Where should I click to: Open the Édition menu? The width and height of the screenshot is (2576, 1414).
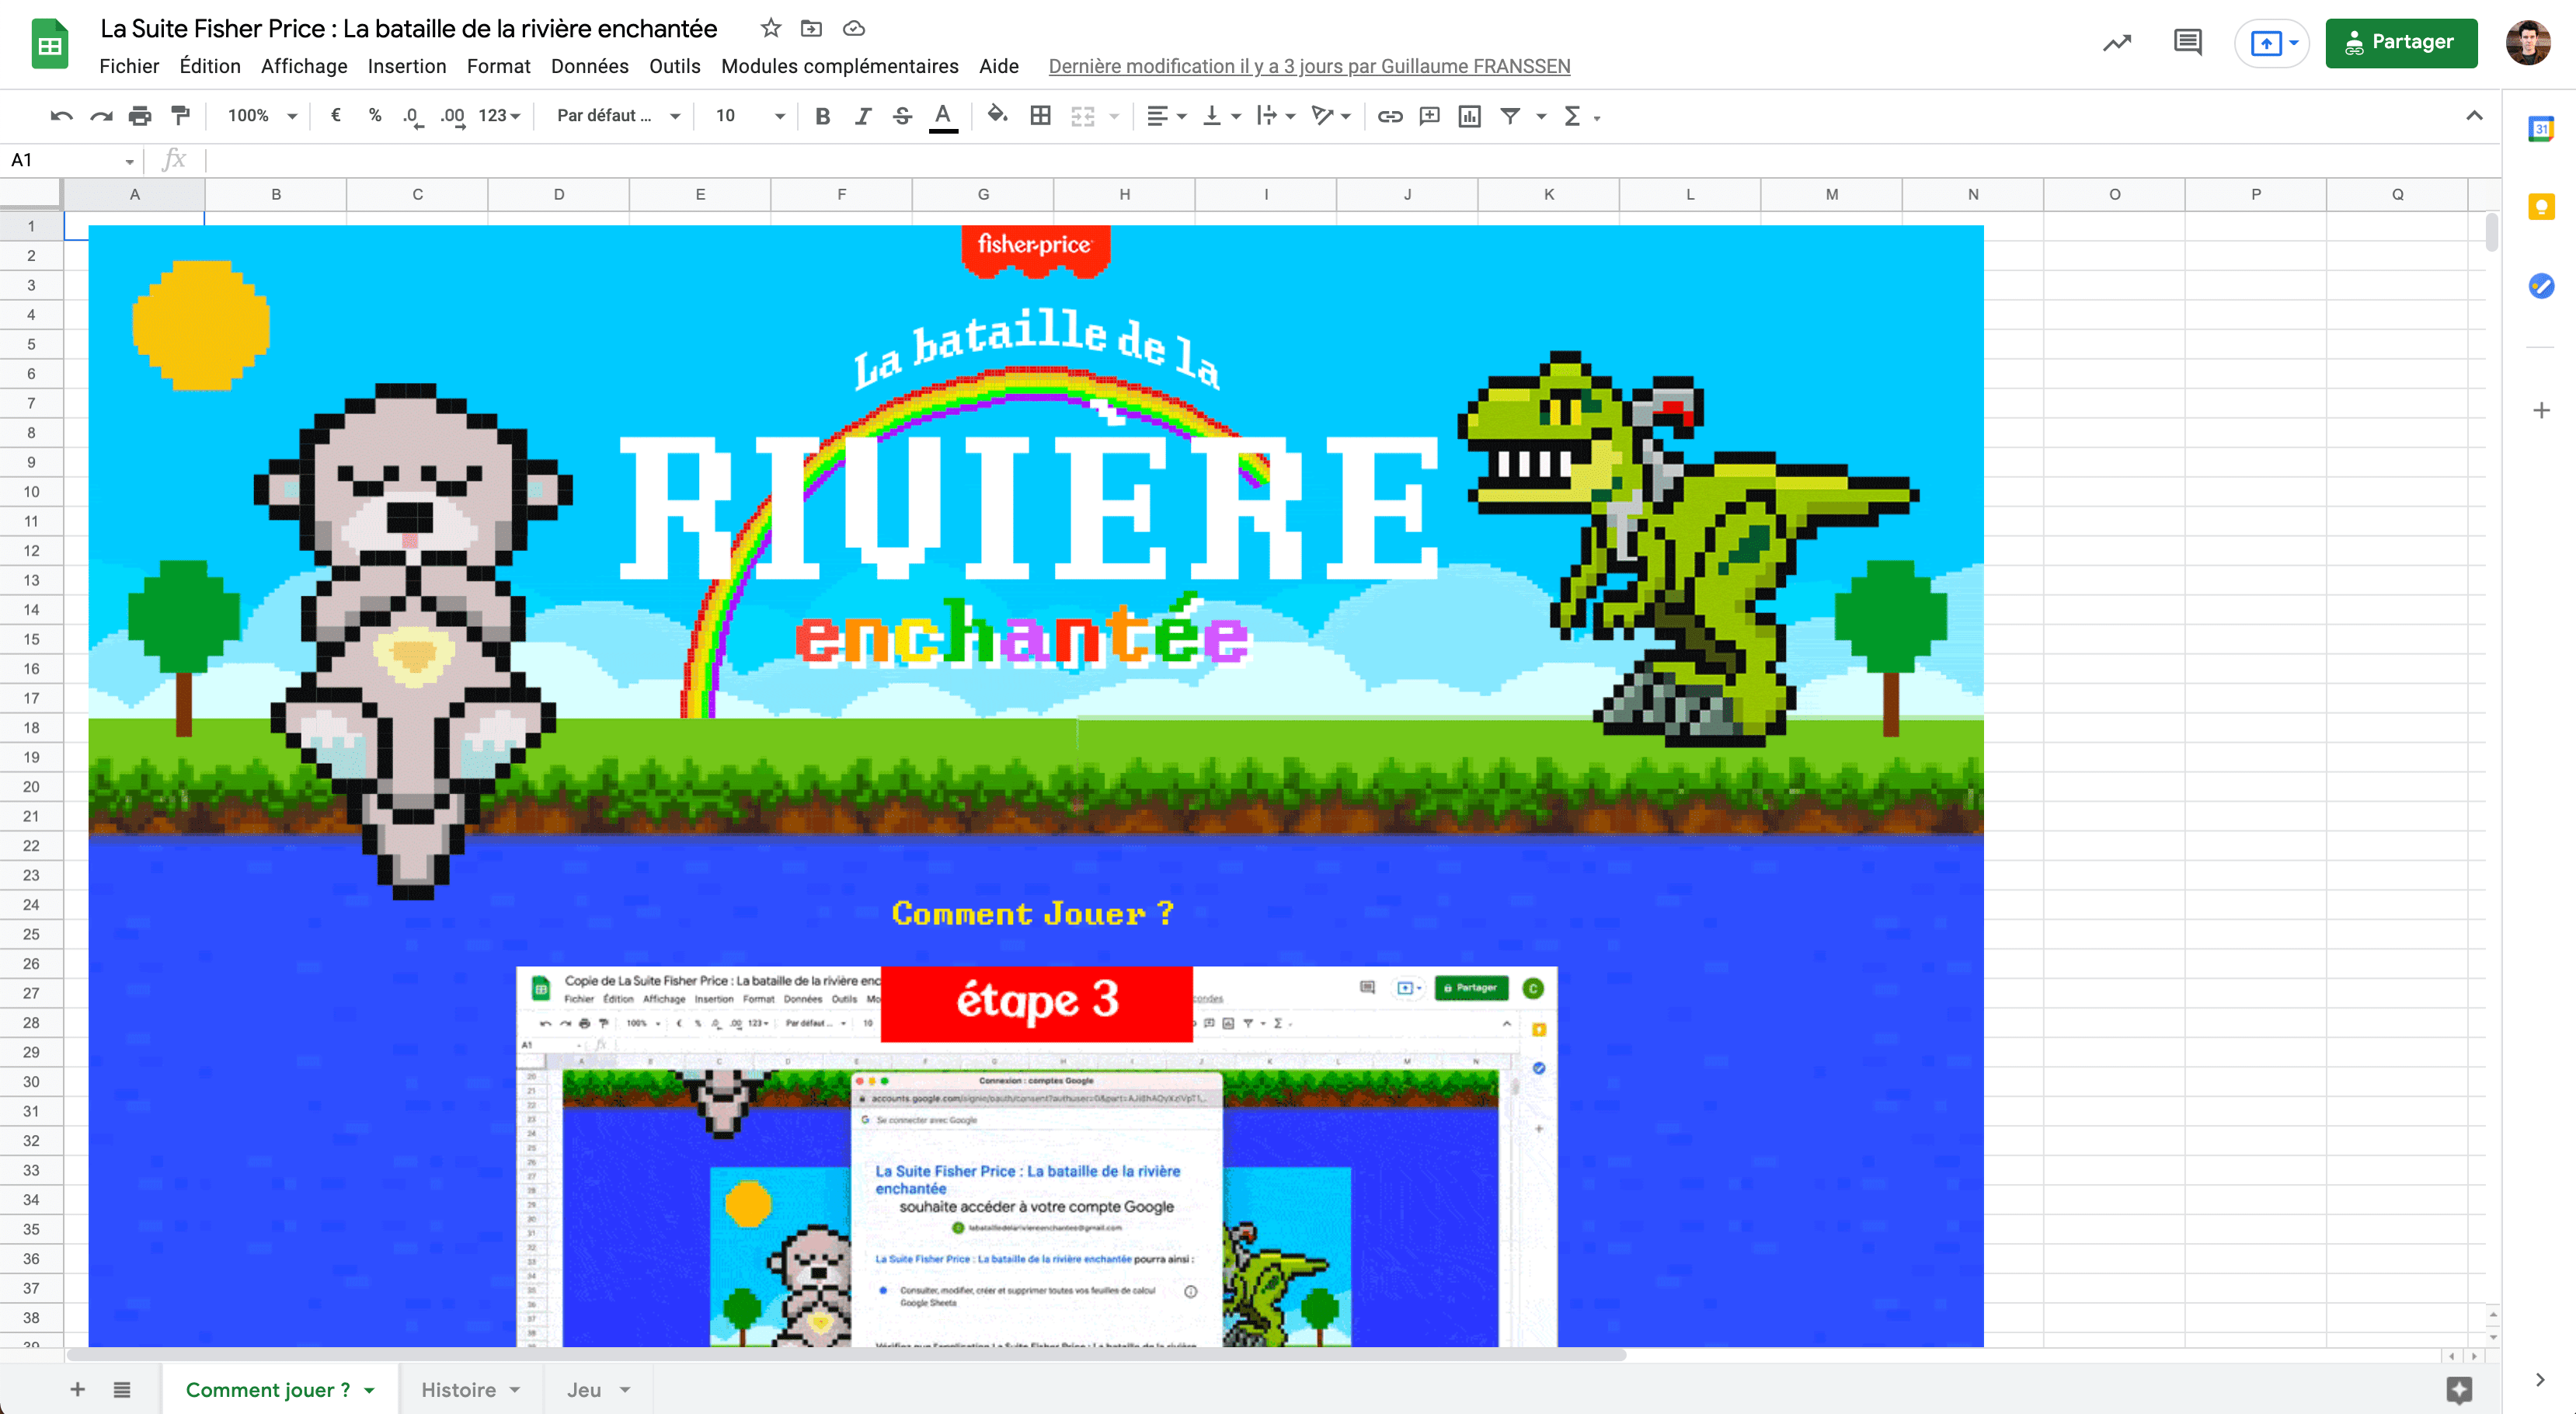coord(210,66)
